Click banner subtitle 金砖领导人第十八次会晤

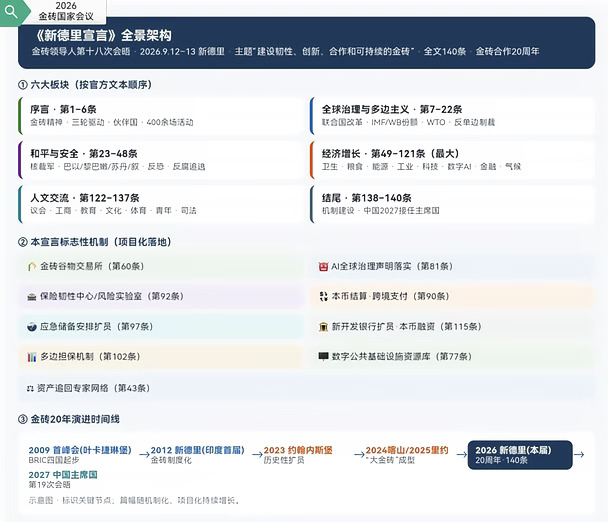81,52
